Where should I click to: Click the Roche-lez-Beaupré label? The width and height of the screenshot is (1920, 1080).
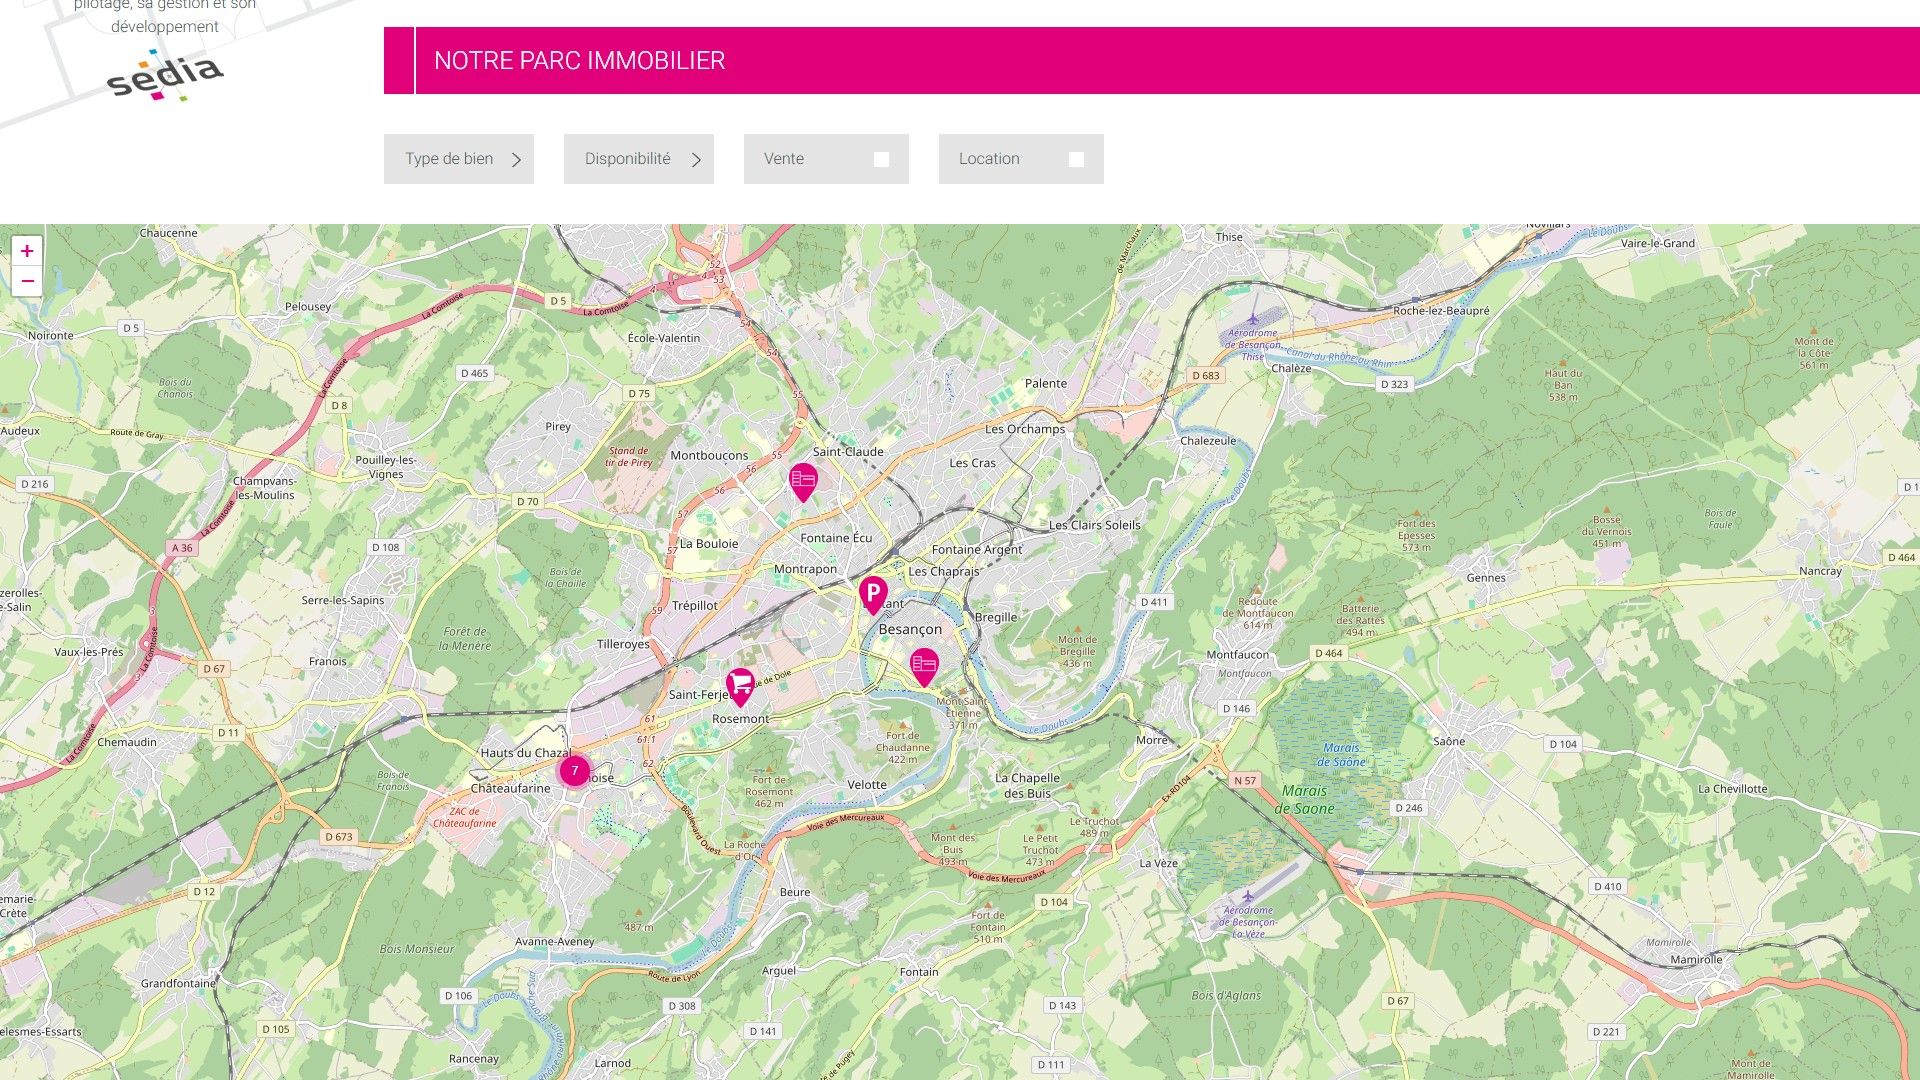coord(1441,311)
